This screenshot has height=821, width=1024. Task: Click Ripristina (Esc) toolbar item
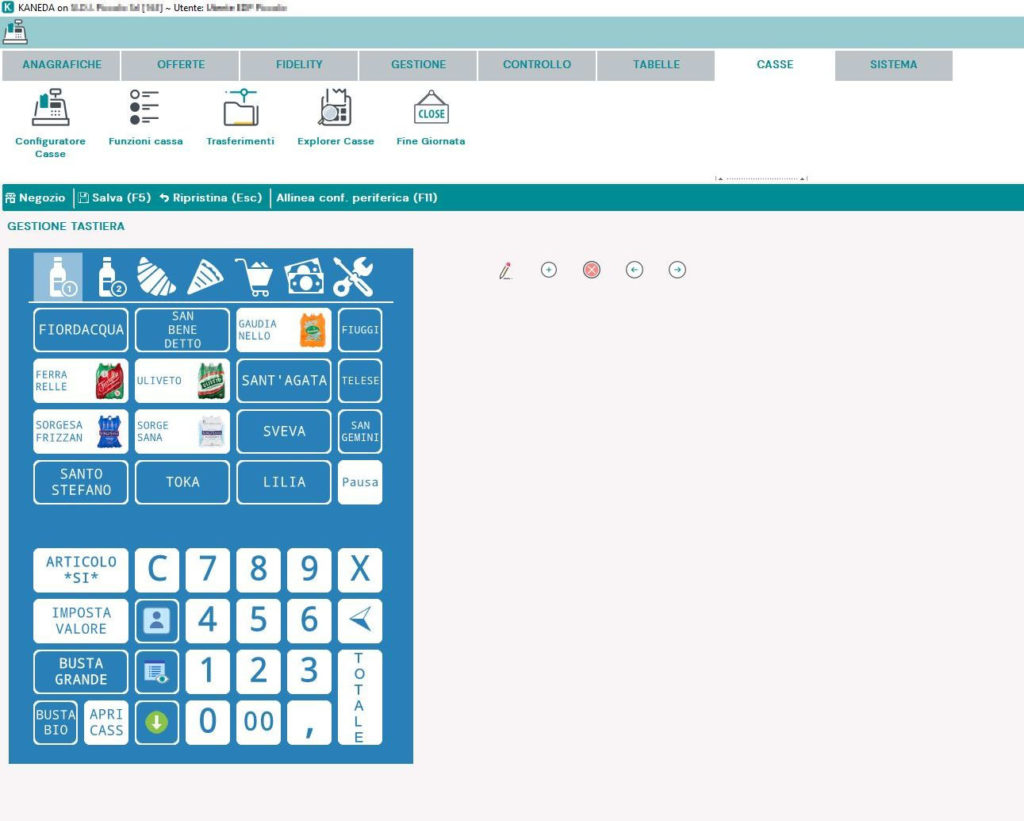coord(210,198)
